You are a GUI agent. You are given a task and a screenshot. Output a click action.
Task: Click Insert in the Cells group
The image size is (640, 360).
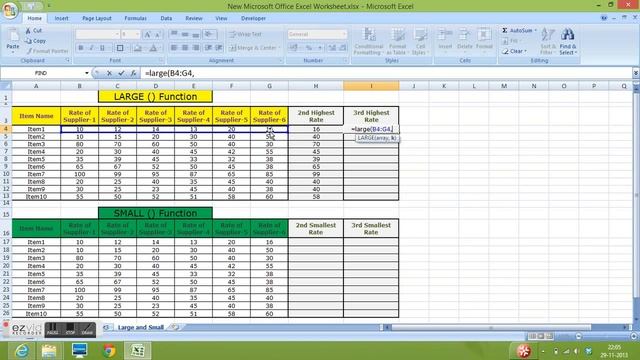pyautogui.click(x=445, y=41)
